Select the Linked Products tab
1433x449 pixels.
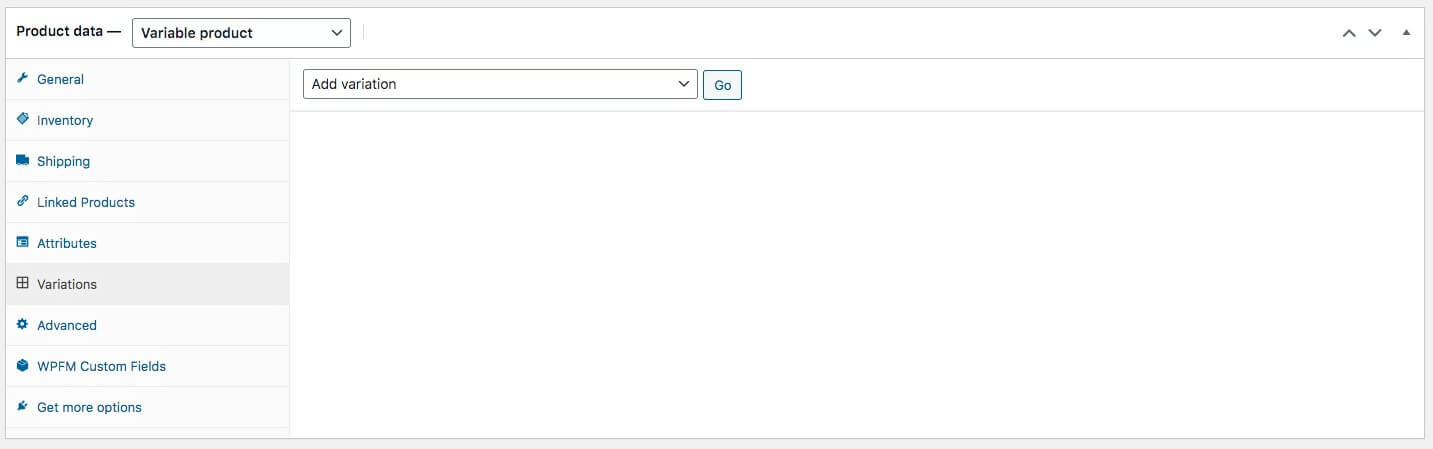tap(86, 202)
